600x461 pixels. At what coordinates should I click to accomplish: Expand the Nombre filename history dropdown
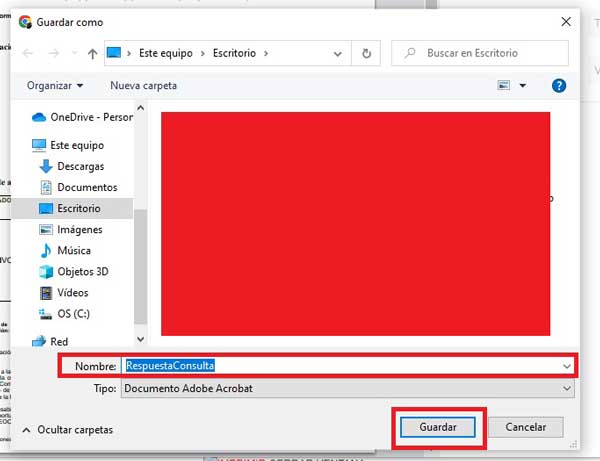(x=567, y=367)
